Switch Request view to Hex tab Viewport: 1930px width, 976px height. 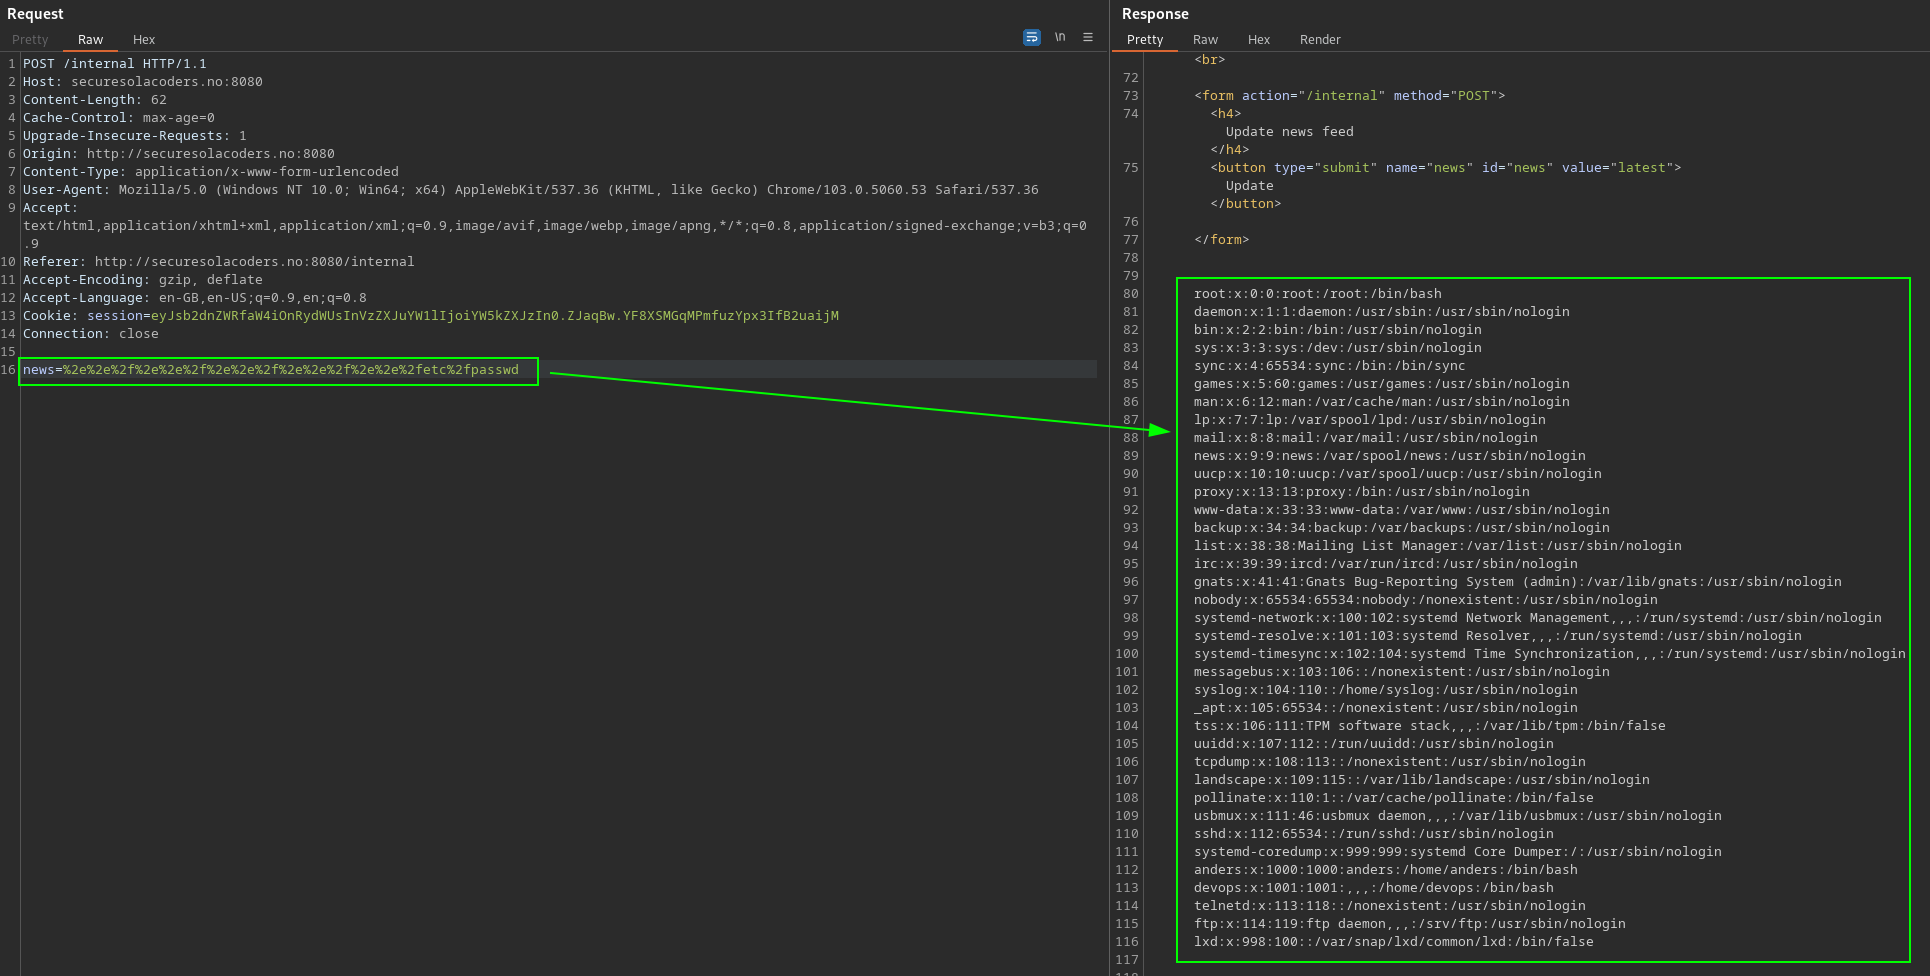(144, 40)
